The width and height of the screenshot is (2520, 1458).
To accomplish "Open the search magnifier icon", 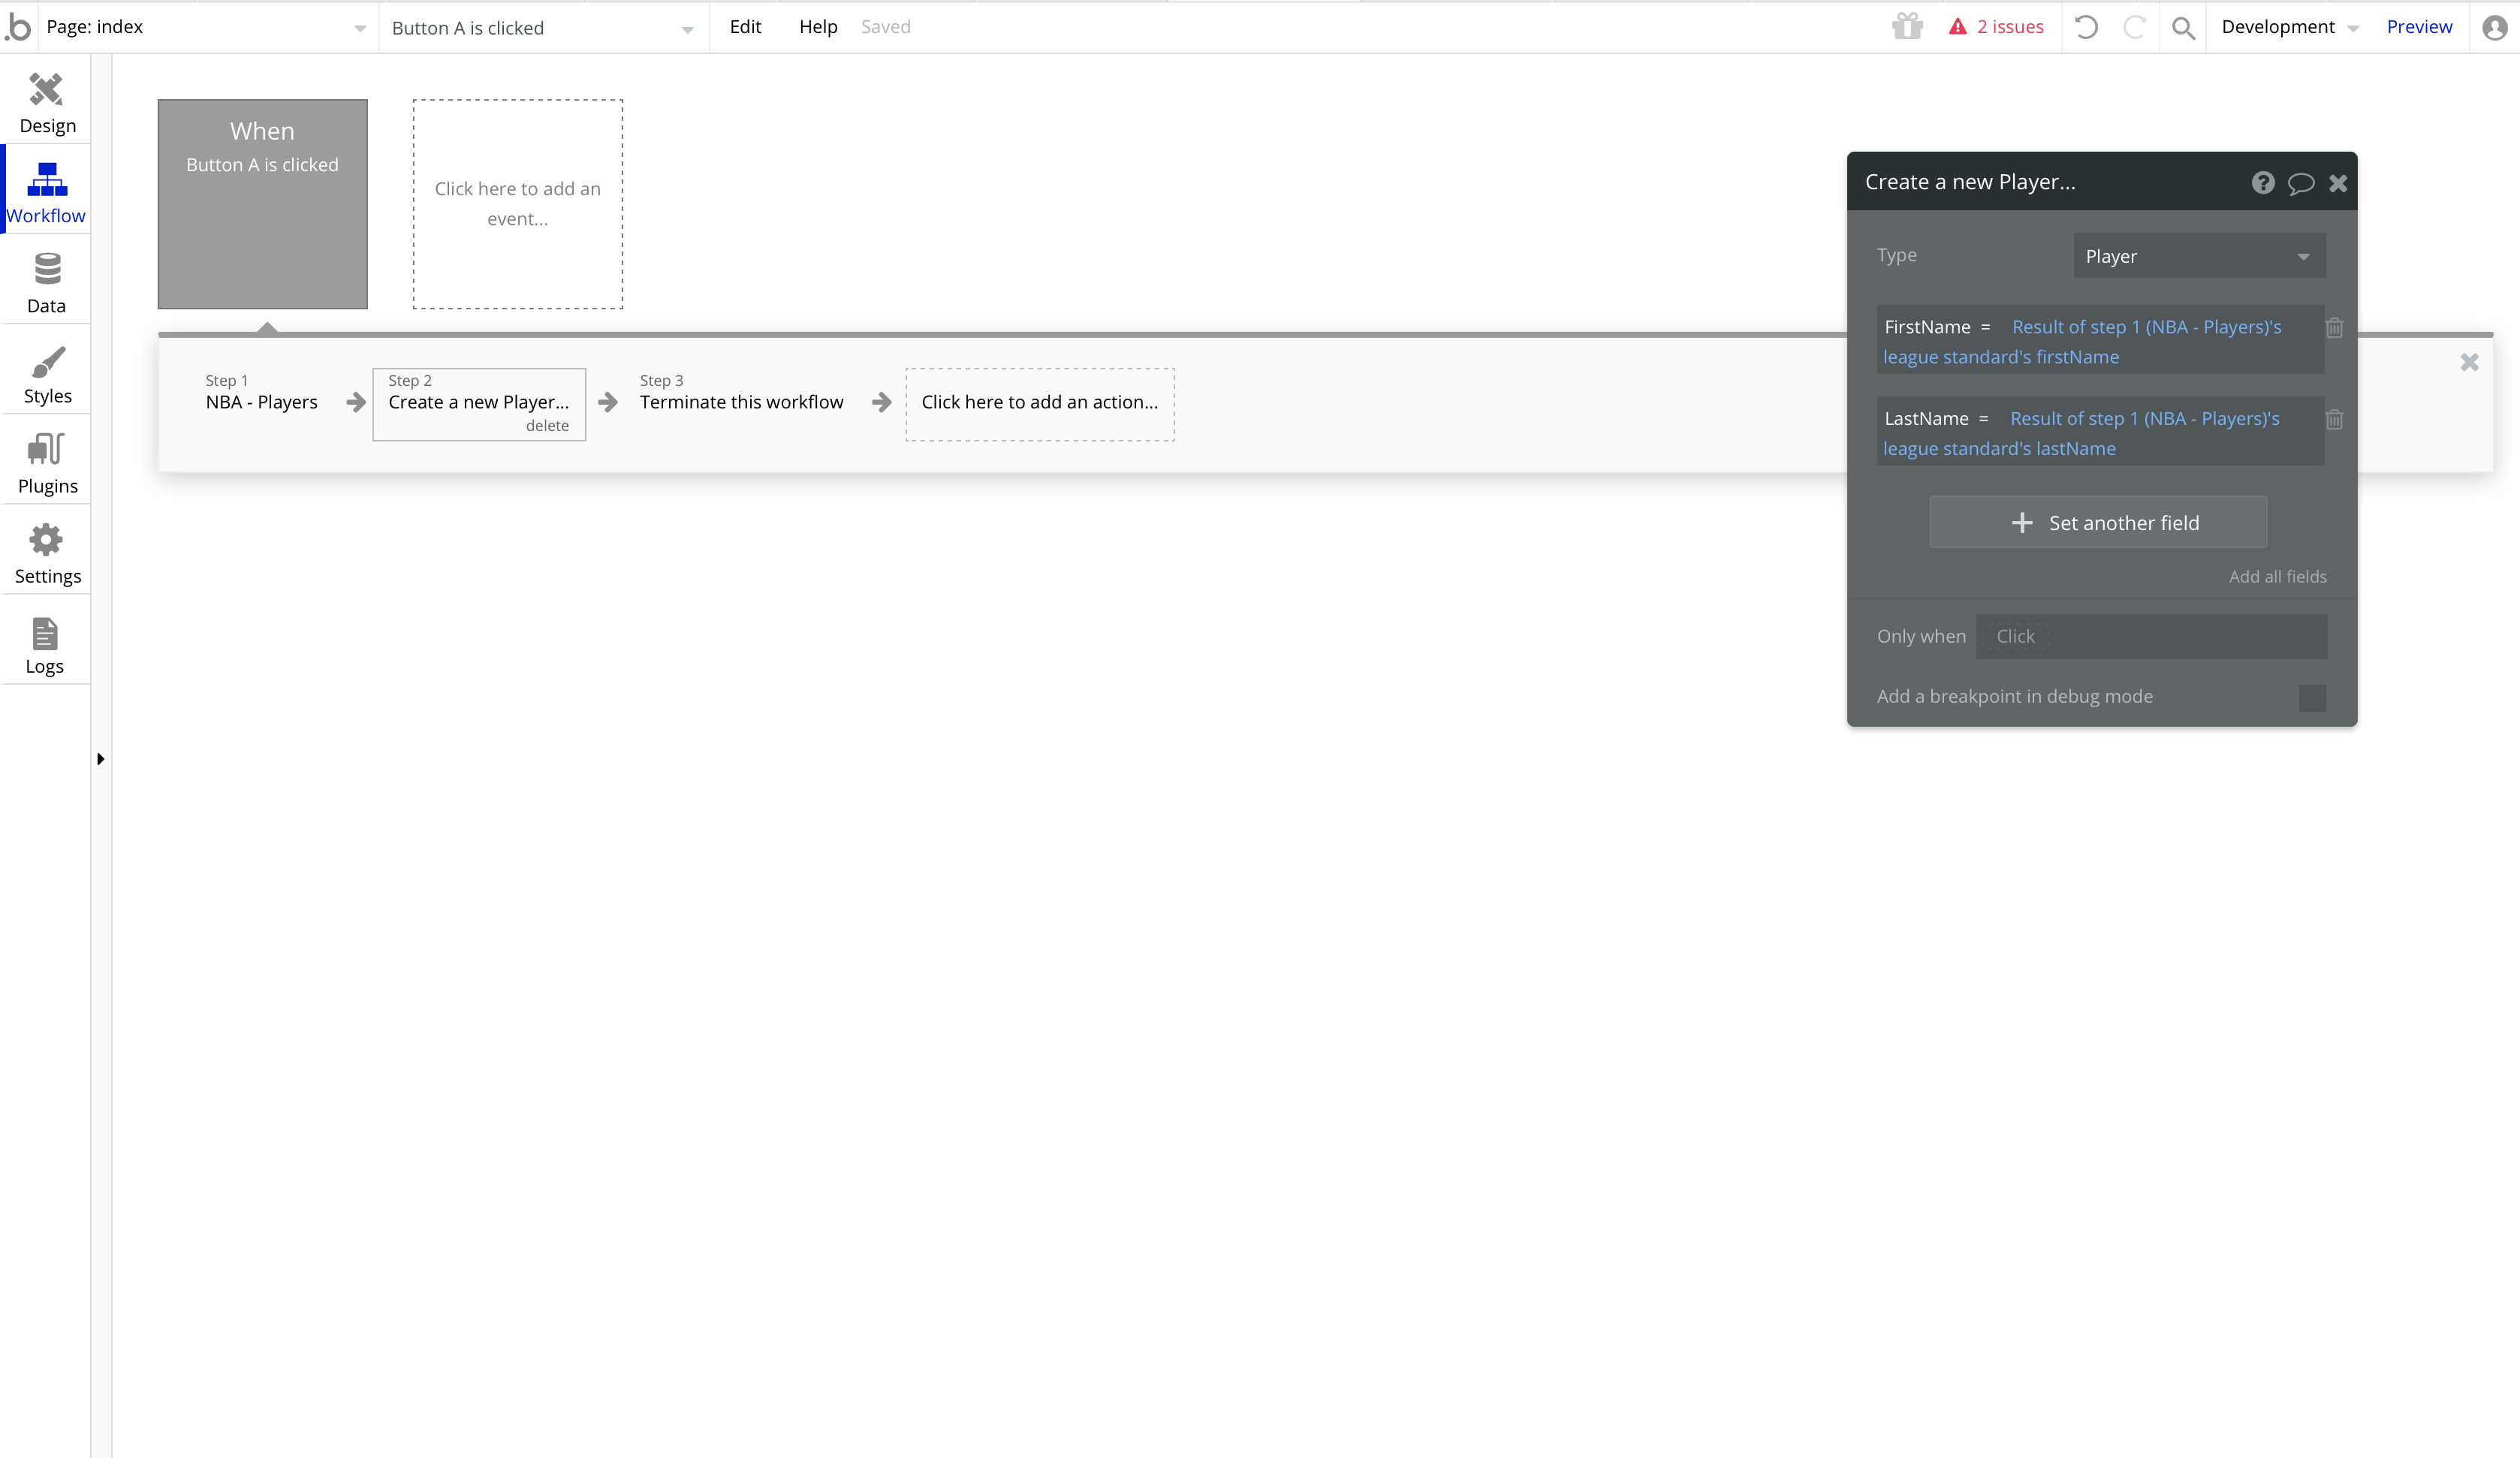I will 2183,28.
